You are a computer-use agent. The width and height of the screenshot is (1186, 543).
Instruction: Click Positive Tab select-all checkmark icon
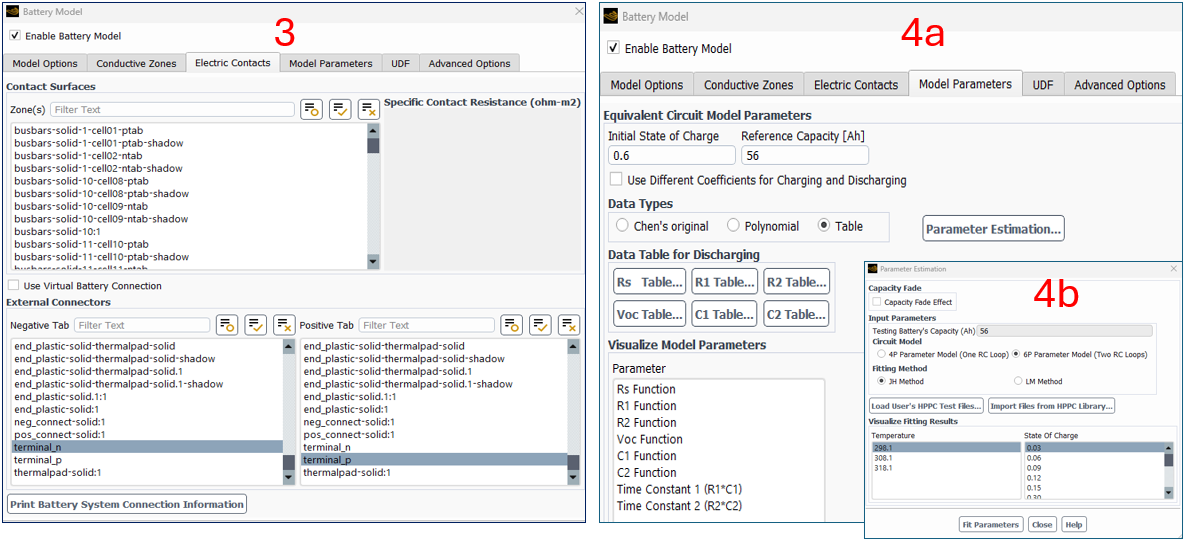click(x=541, y=325)
